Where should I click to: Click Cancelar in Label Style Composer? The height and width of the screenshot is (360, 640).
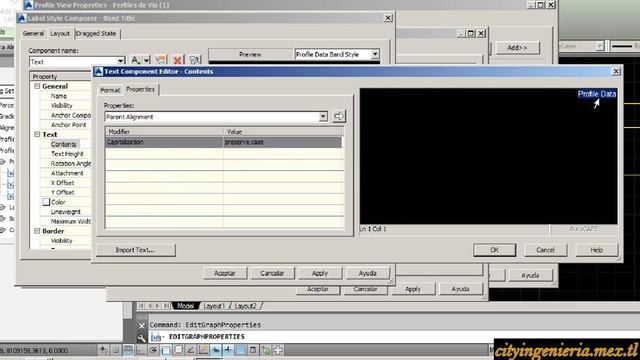(x=272, y=273)
